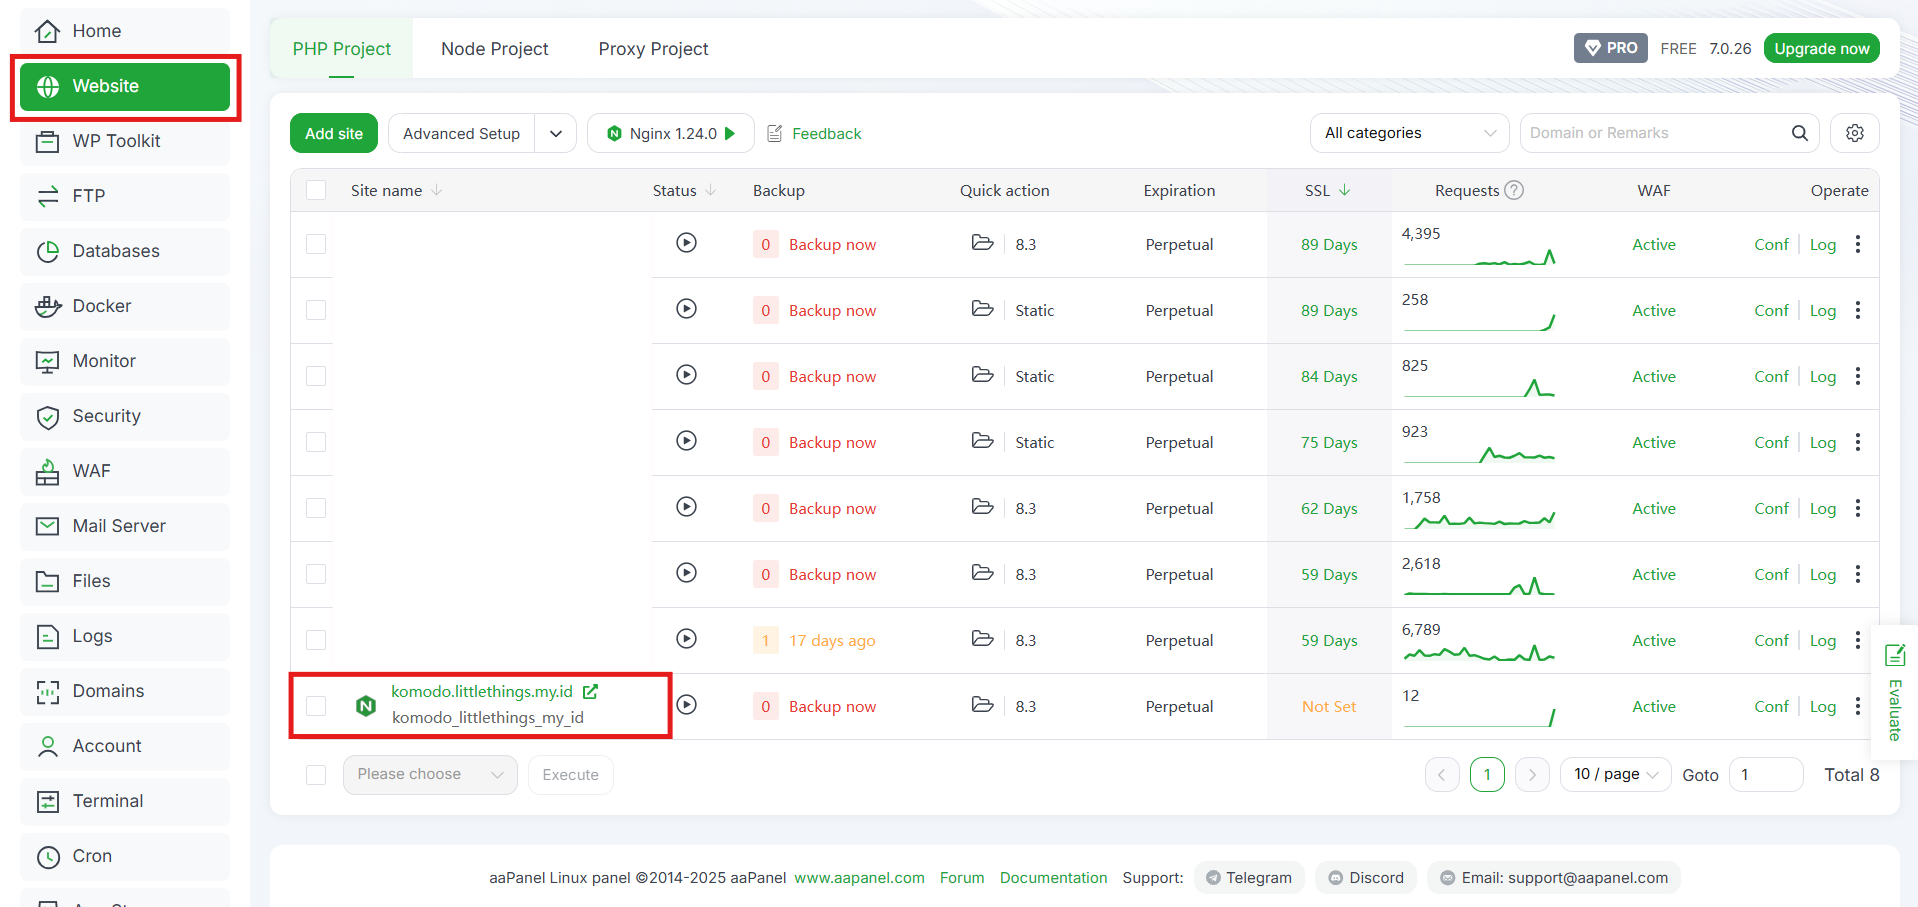Image resolution: width=1918 pixels, height=907 pixels.
Task: Click Backup now in 59 Days 2,618 row
Action: click(832, 574)
